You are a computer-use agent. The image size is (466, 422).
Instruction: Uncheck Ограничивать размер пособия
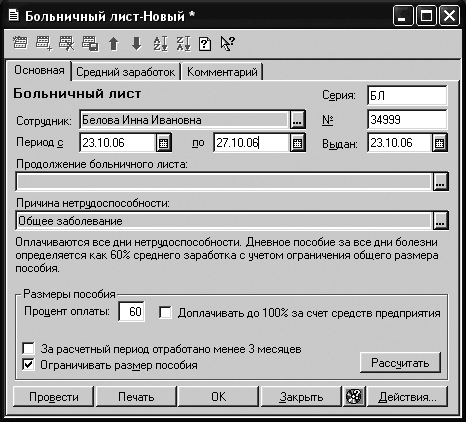(28, 364)
